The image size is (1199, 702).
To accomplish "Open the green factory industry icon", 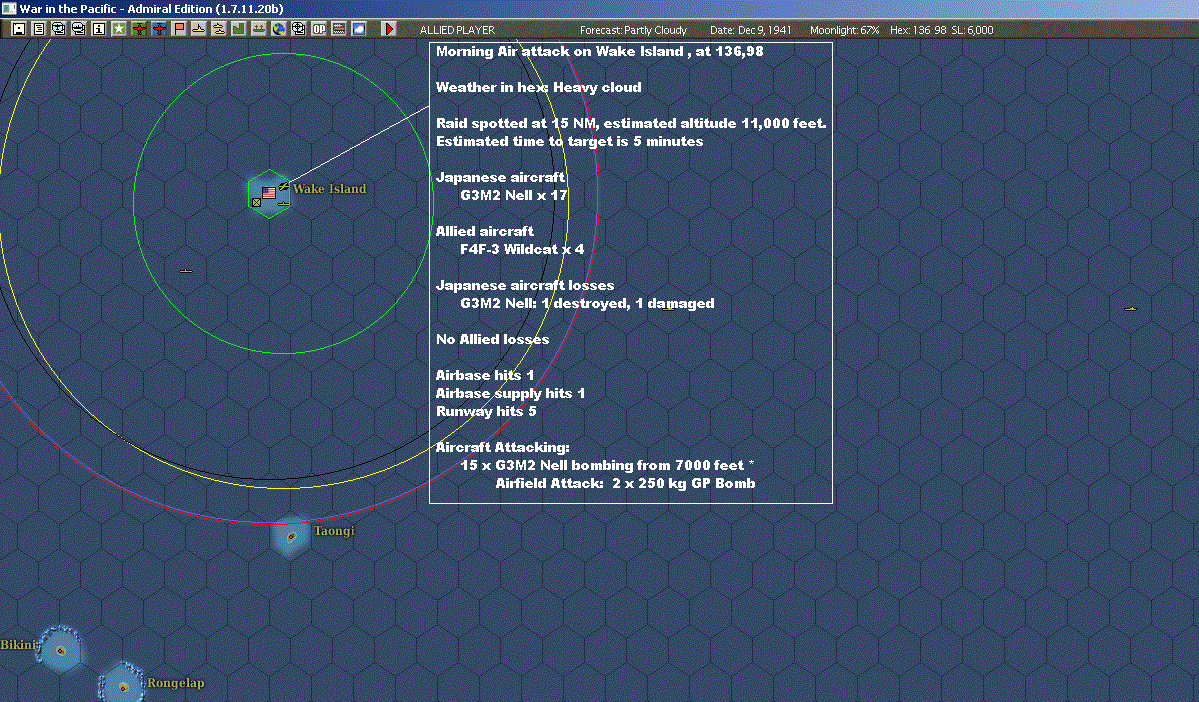I will tap(239, 29).
